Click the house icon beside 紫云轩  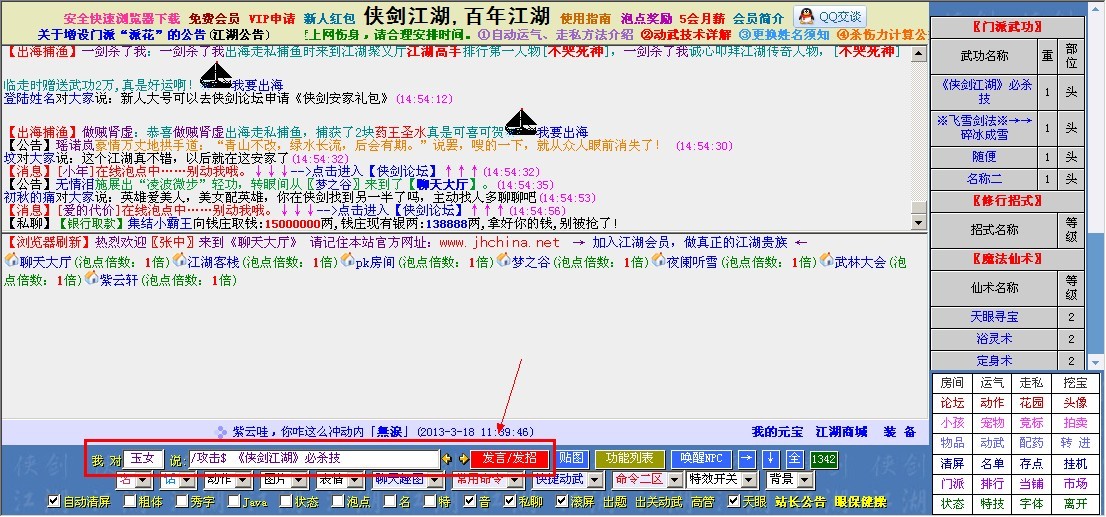(x=92, y=279)
